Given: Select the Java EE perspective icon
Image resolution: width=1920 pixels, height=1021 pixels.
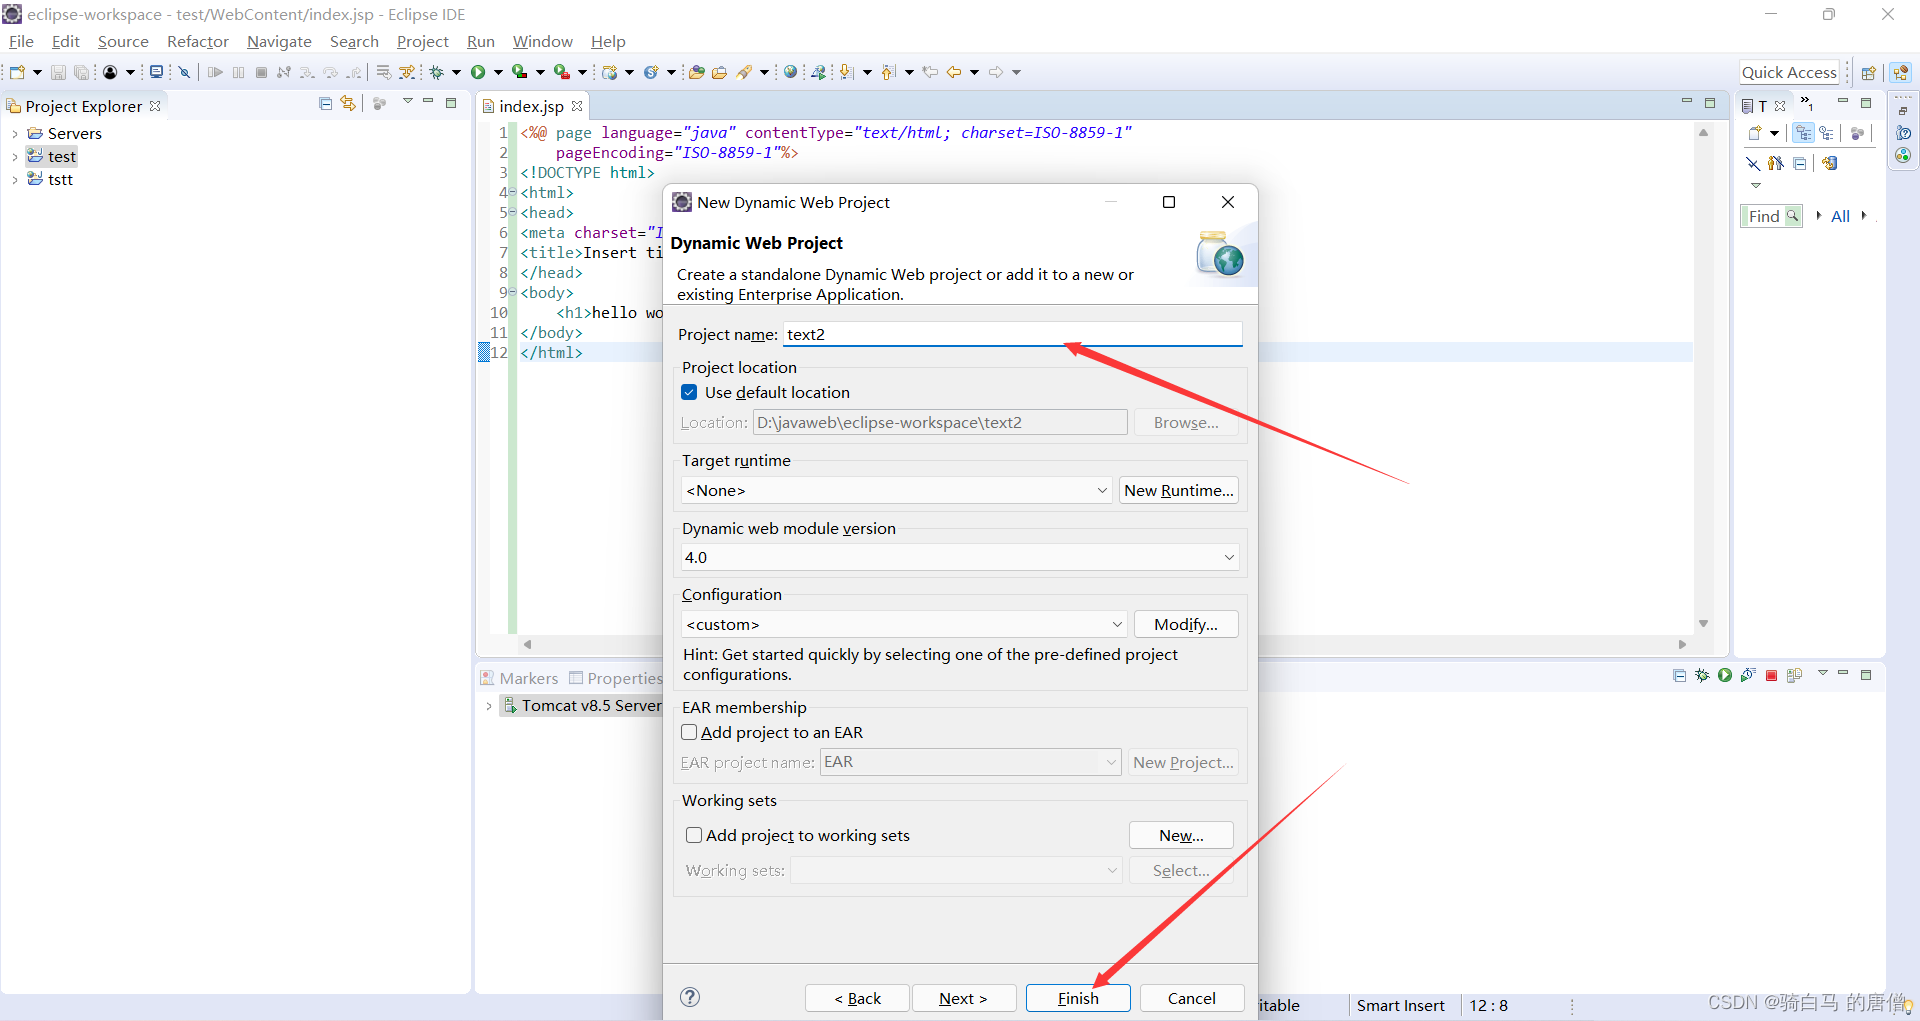Looking at the screenshot, I should click(x=1901, y=72).
